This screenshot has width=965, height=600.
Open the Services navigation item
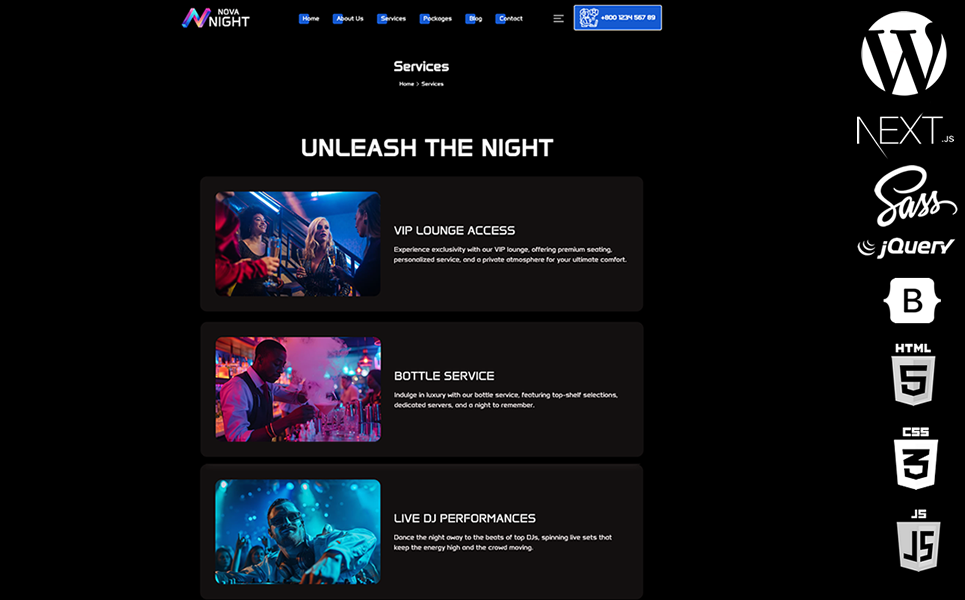391,18
